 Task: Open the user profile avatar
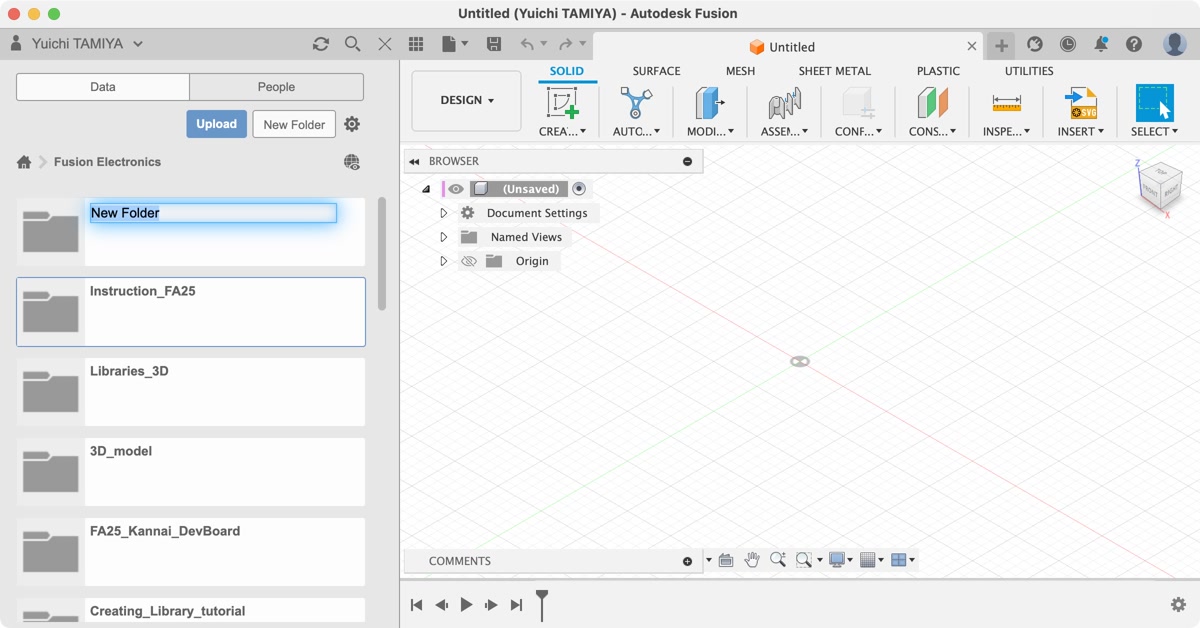click(x=1174, y=44)
